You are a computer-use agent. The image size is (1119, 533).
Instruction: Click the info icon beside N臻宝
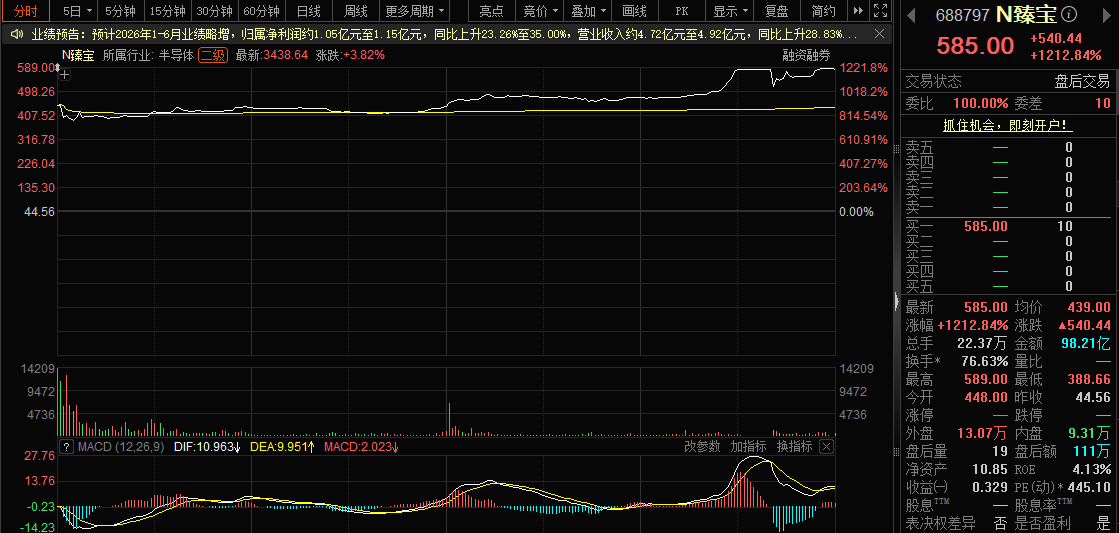point(1069,14)
